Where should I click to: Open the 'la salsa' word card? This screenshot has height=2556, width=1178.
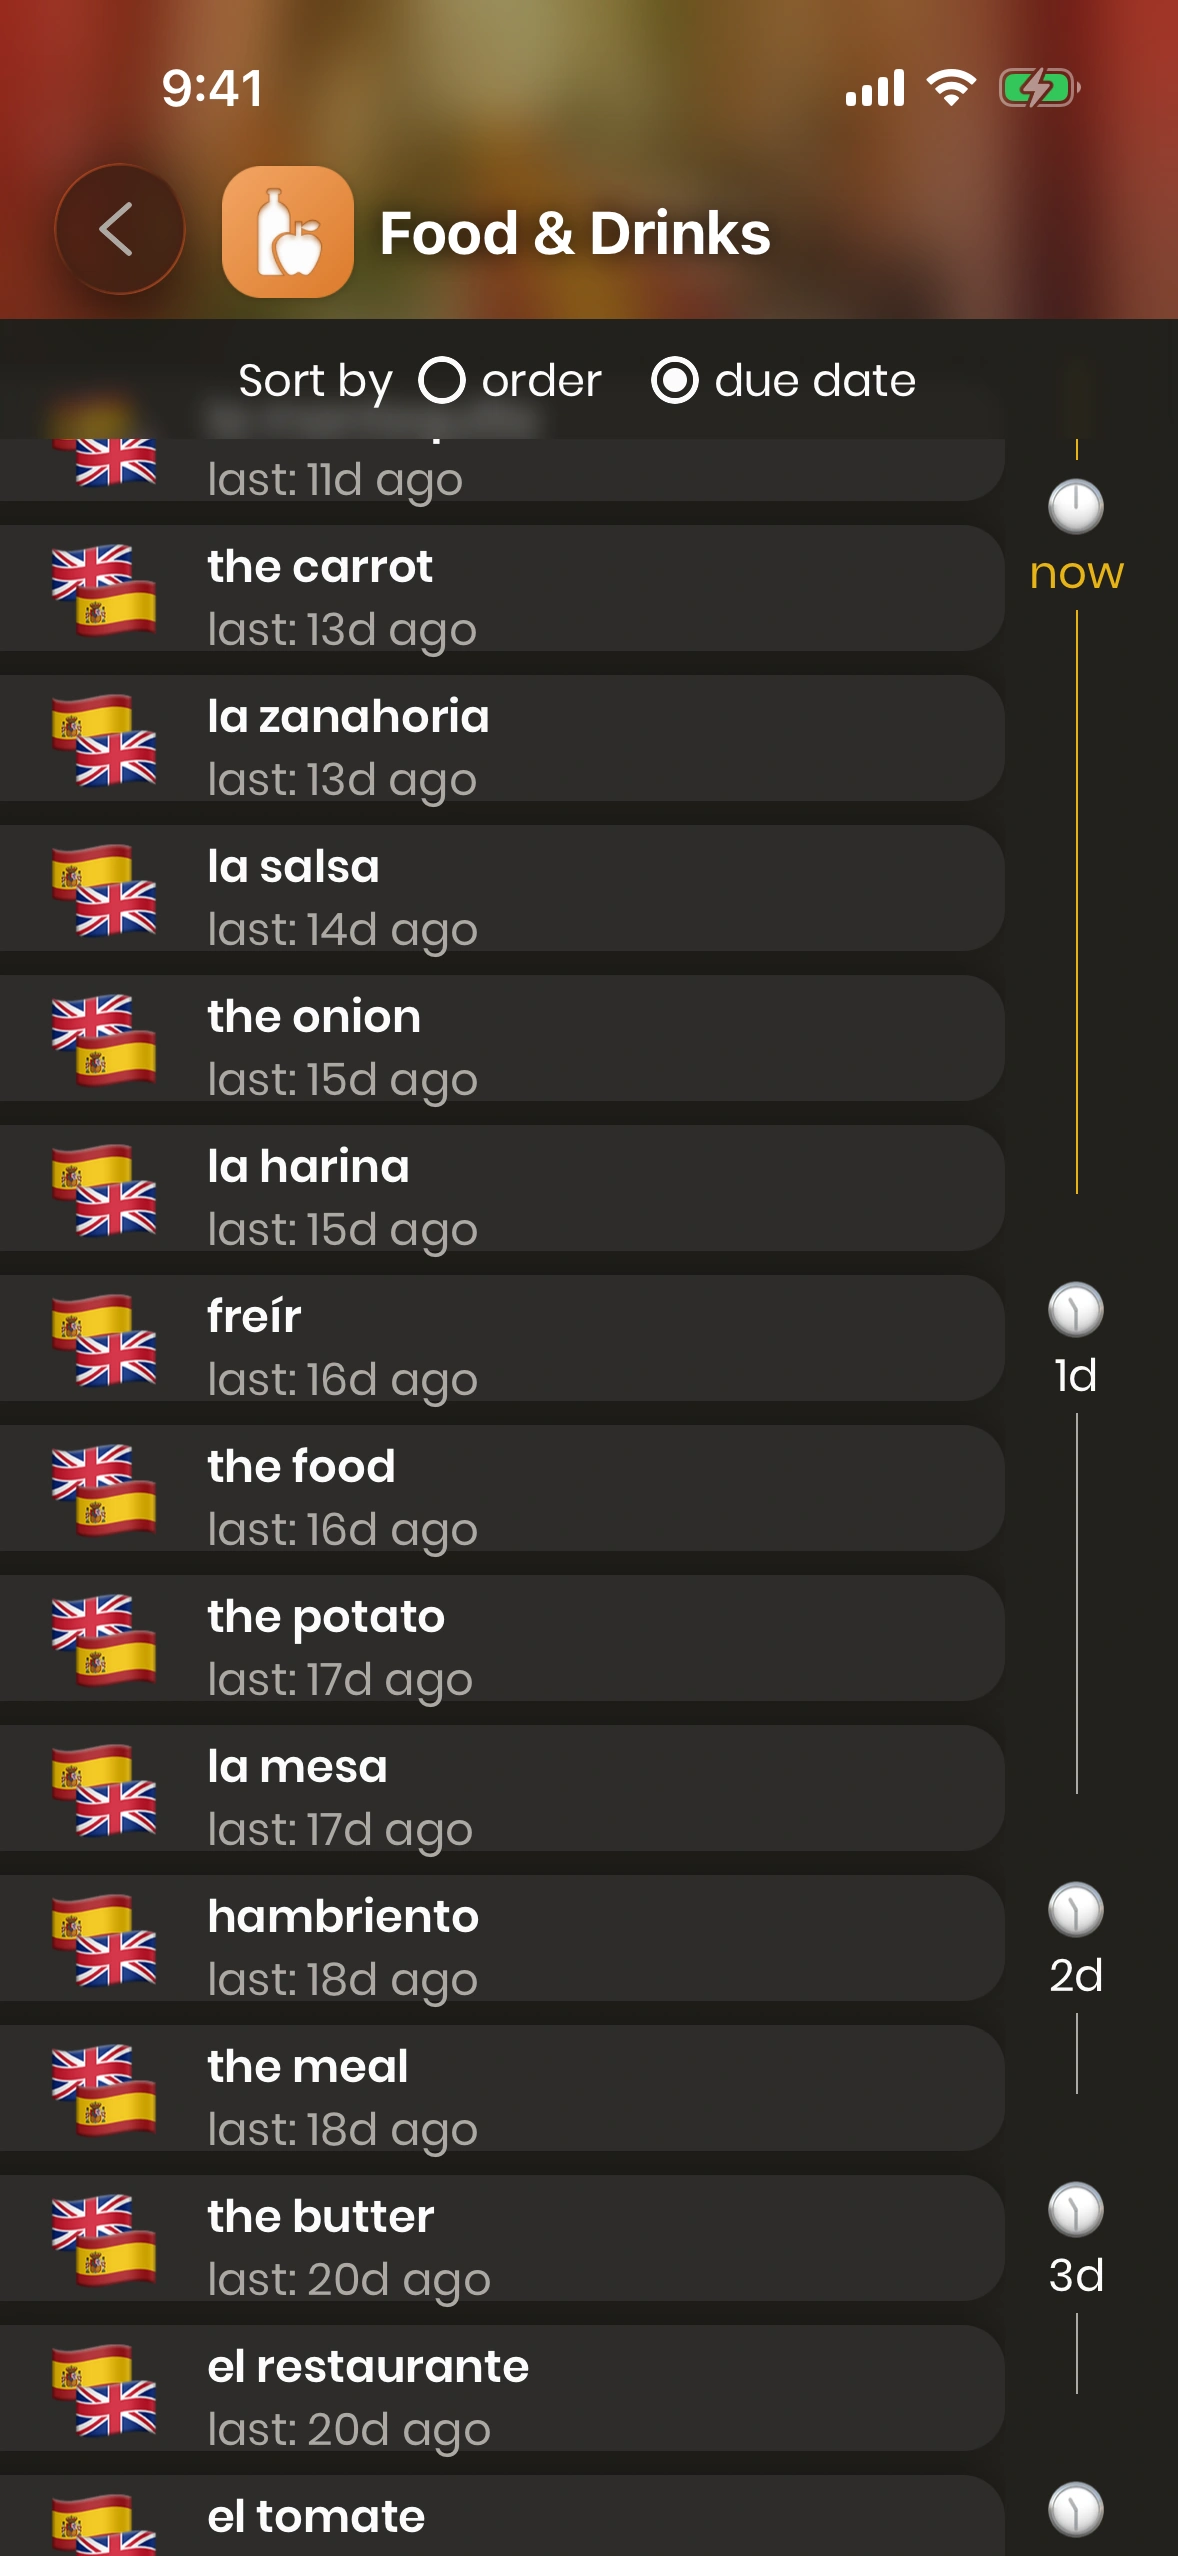click(500, 888)
